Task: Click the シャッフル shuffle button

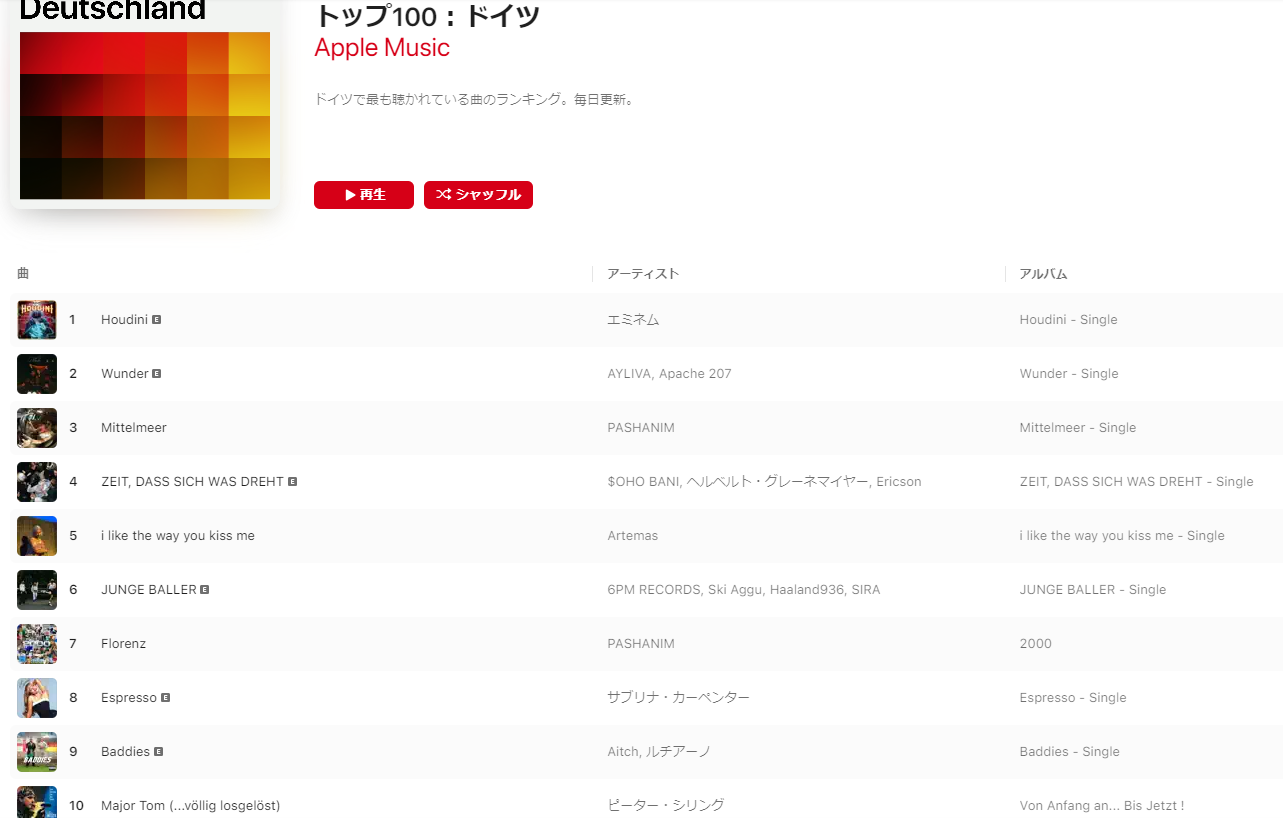Action: (478, 195)
